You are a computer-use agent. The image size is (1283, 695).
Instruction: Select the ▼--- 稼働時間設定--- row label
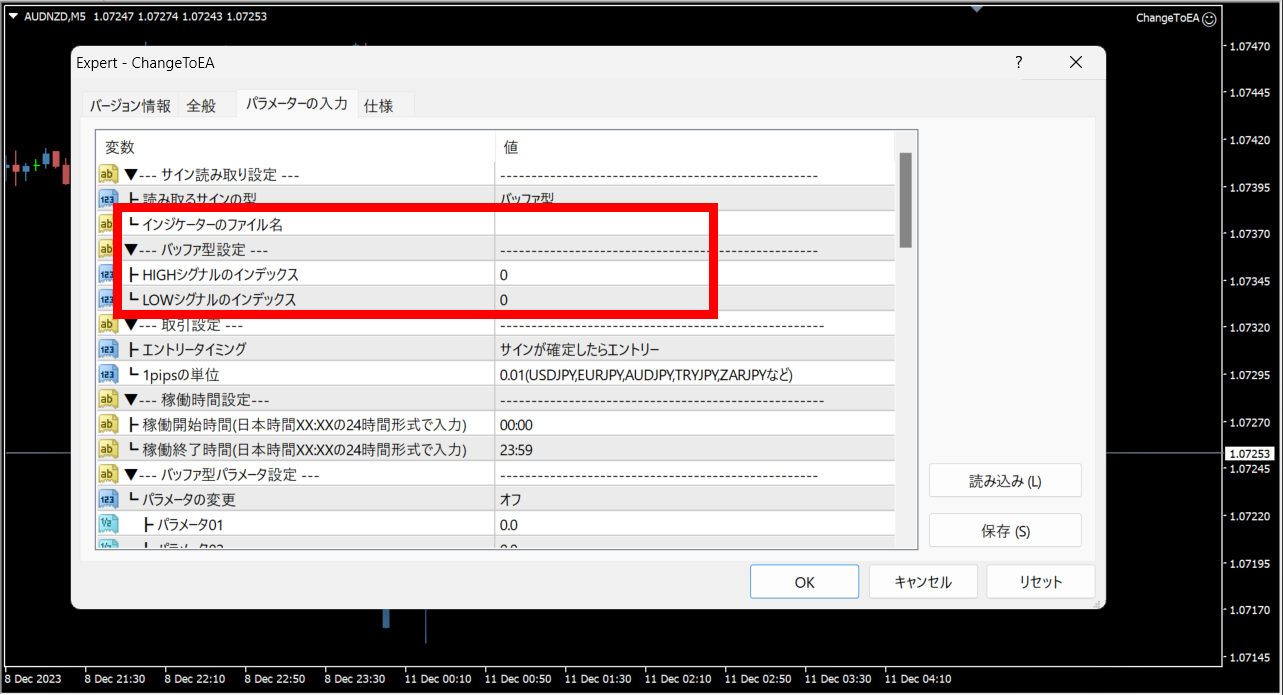point(196,400)
